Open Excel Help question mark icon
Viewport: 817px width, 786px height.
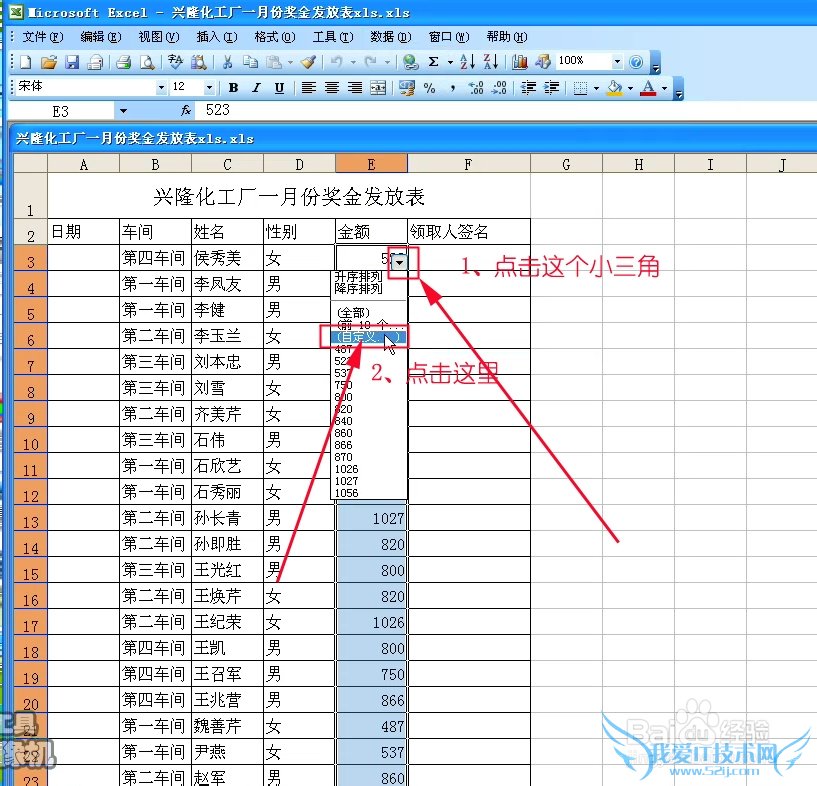[636, 63]
